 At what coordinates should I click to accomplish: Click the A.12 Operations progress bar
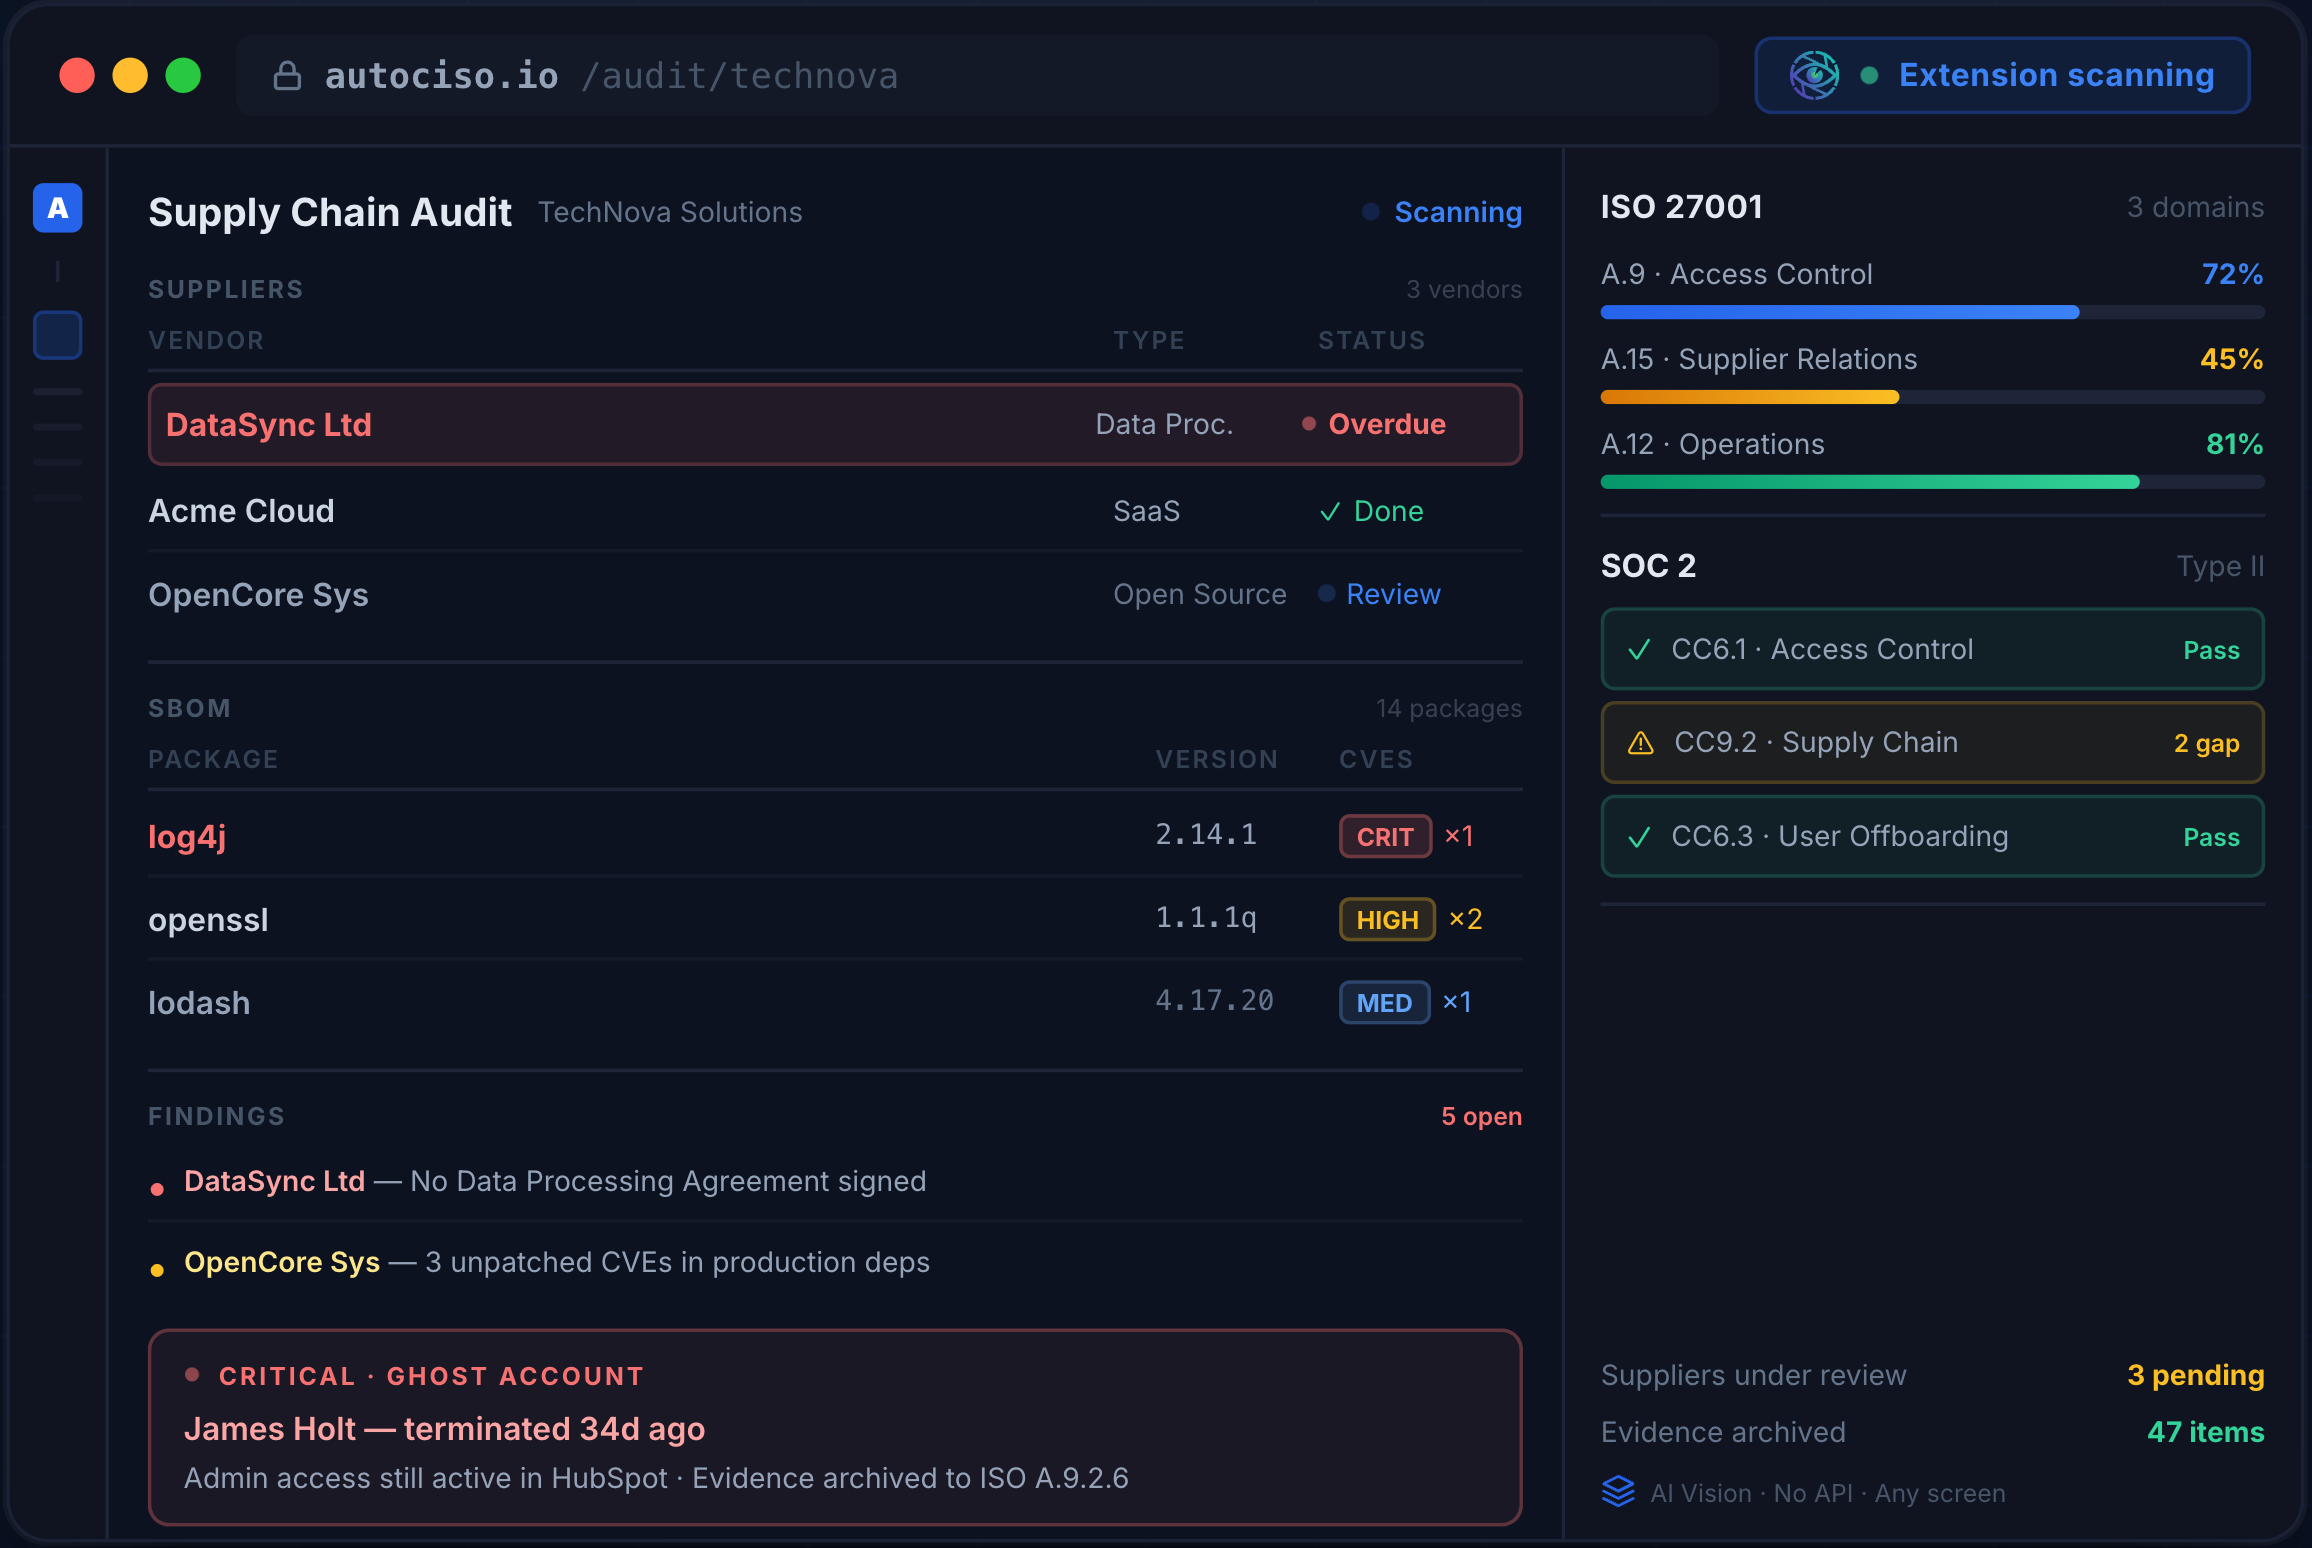1932,482
